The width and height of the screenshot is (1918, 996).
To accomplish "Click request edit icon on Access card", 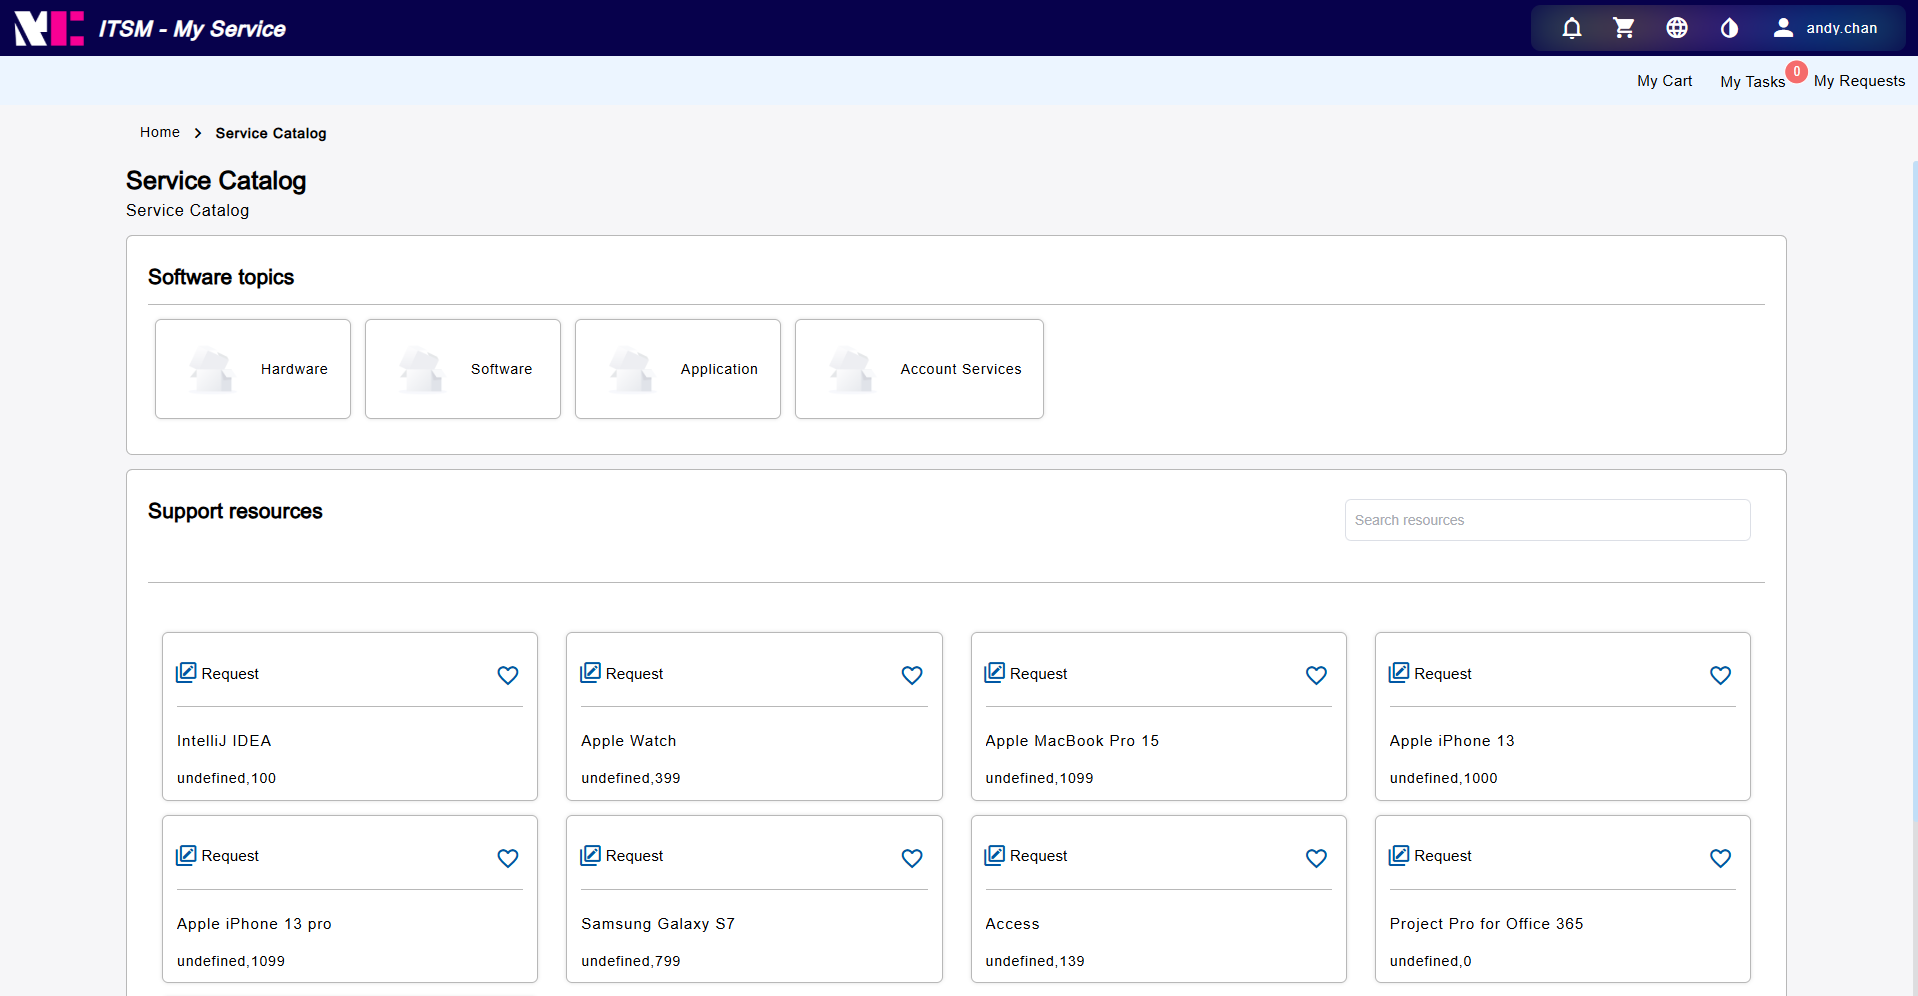I will [994, 855].
